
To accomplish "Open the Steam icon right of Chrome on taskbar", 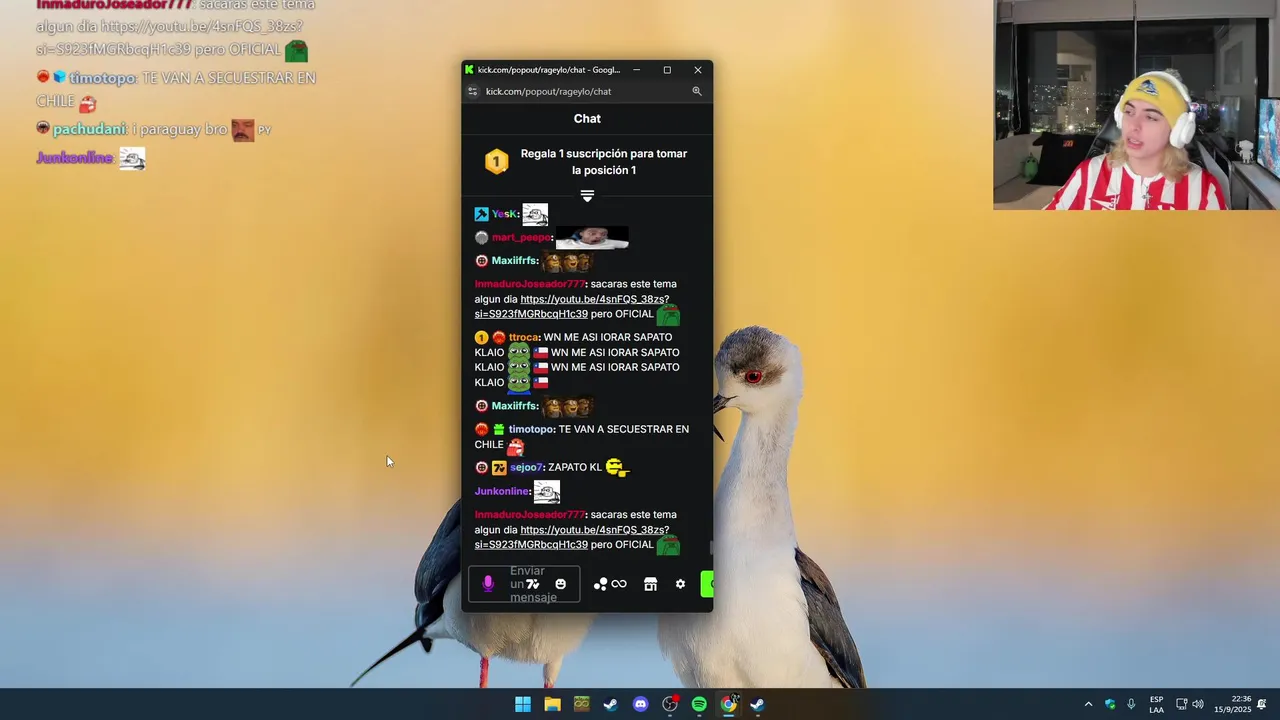I will tap(758, 704).
